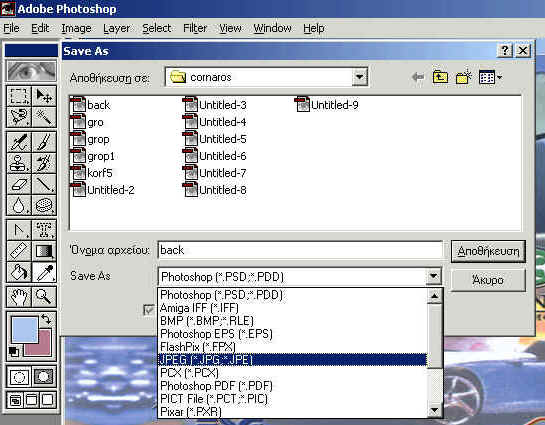Go up one folder level

click(440, 77)
